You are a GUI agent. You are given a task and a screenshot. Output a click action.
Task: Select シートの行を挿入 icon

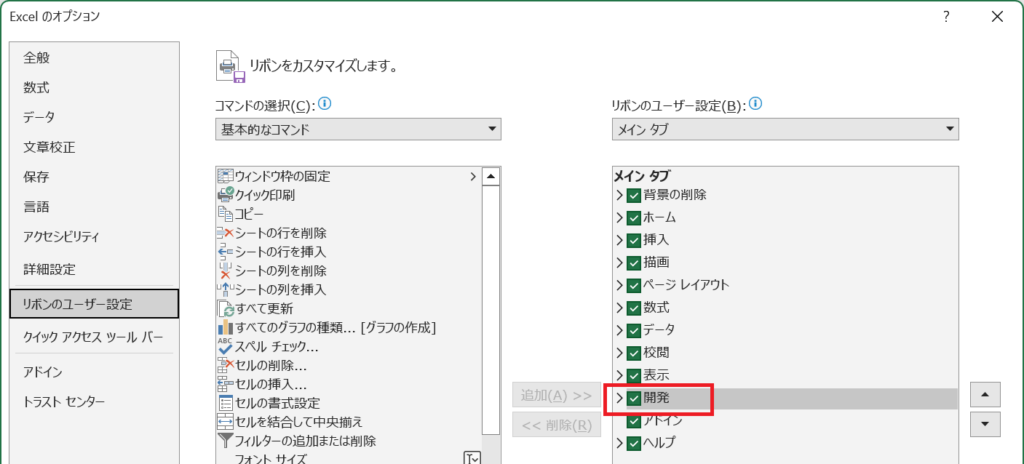225,251
